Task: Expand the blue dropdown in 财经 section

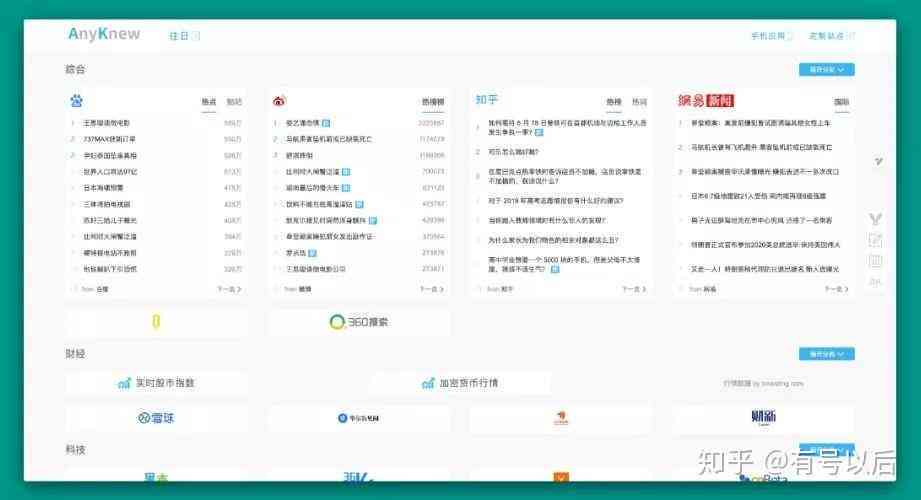Action: tap(826, 354)
